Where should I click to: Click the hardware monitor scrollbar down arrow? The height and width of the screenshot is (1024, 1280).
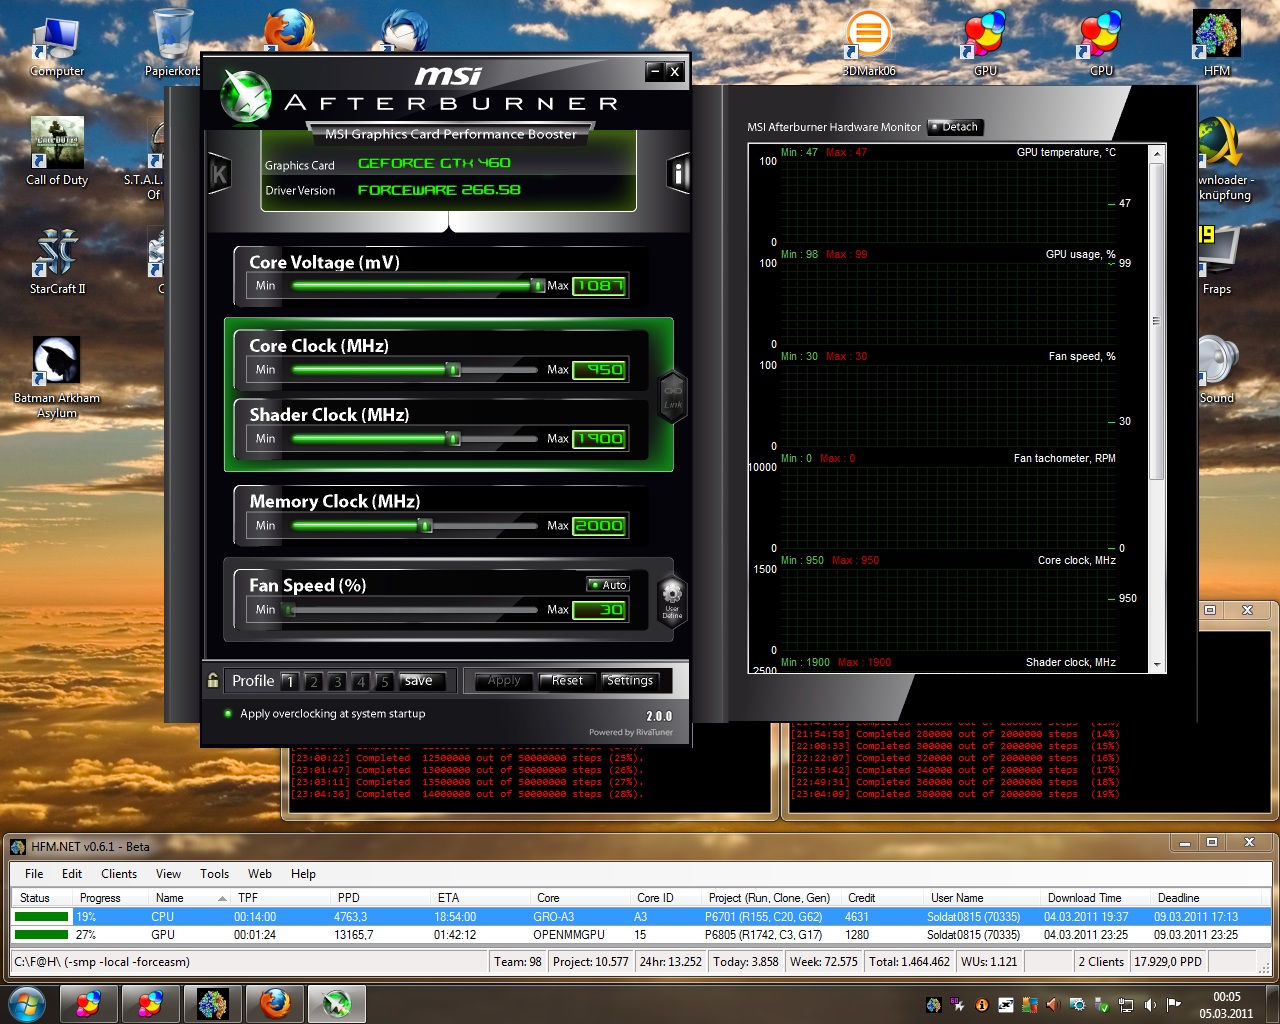click(x=1157, y=664)
